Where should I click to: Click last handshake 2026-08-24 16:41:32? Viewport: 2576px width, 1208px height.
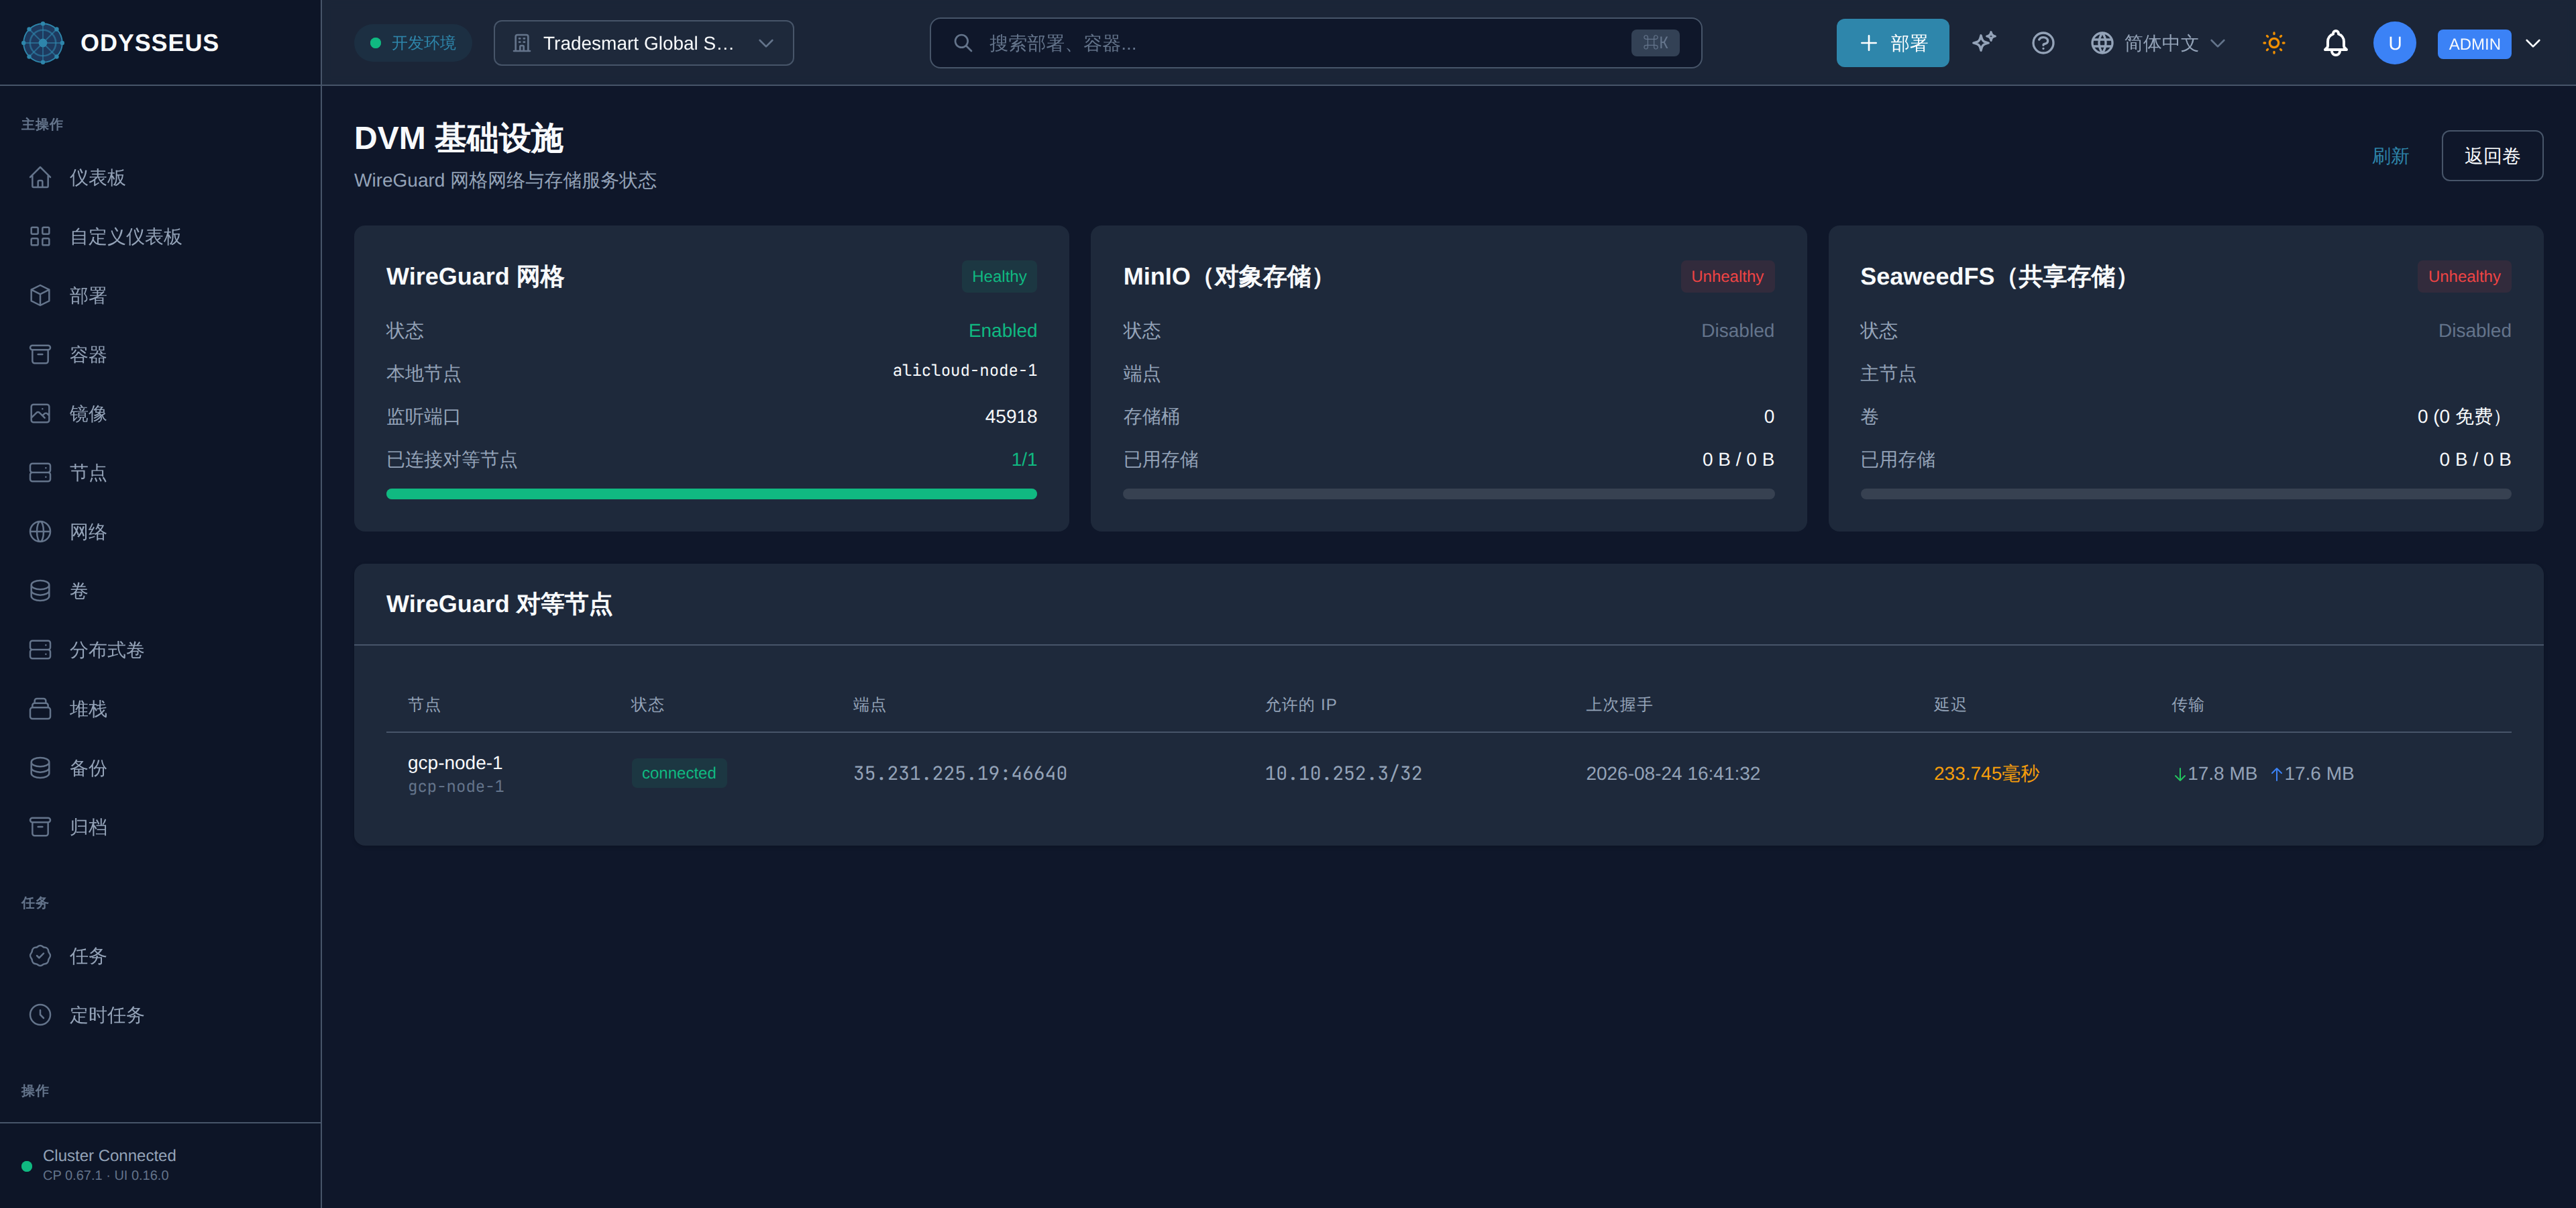[x=1672, y=773]
